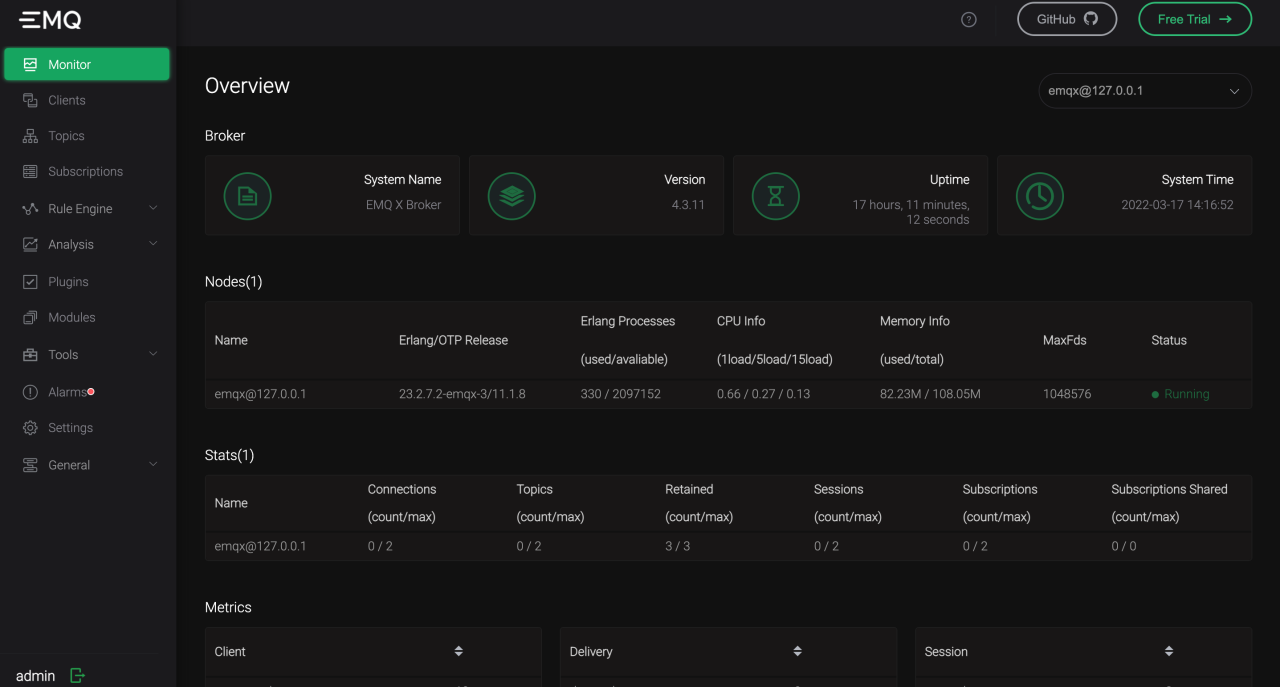Click the System Name document icon
This screenshot has width=1280, height=687.
tap(247, 196)
